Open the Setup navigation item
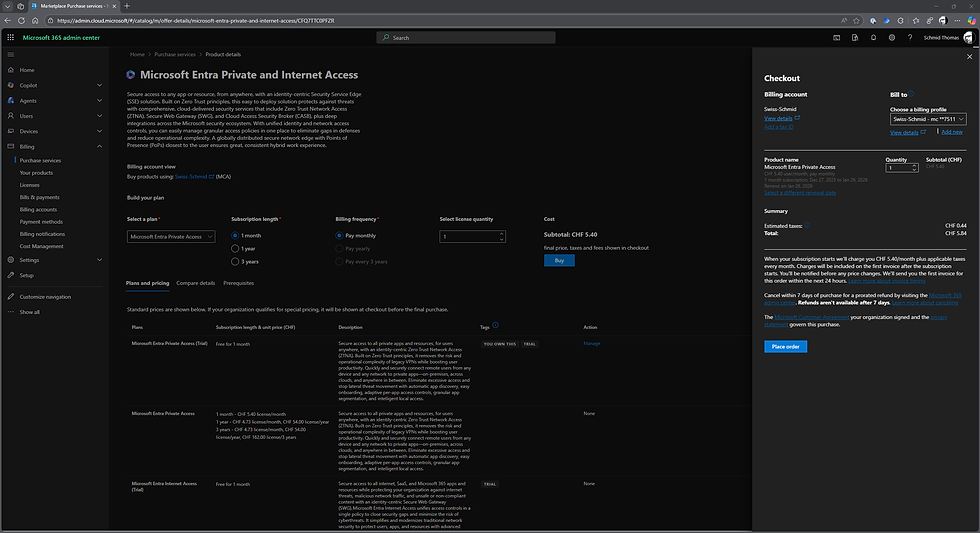 (26, 275)
